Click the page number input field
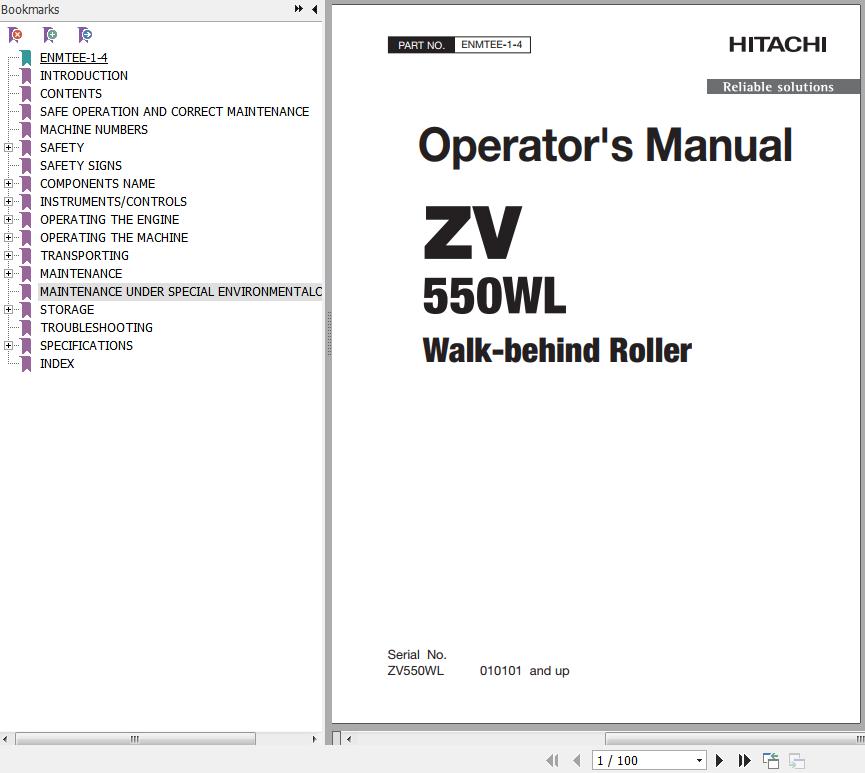This screenshot has height=773, width=865. 640,761
